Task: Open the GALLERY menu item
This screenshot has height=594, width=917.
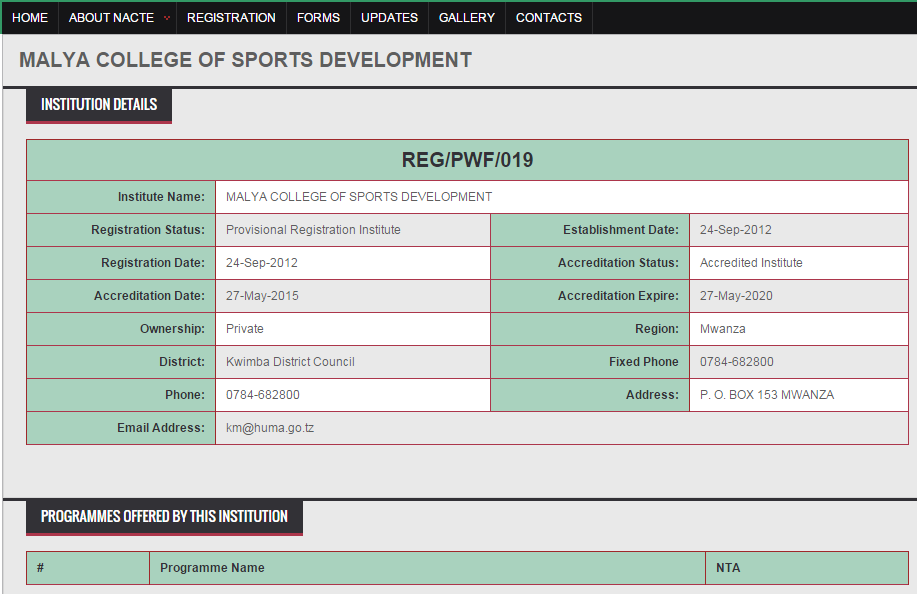Action: pos(467,18)
